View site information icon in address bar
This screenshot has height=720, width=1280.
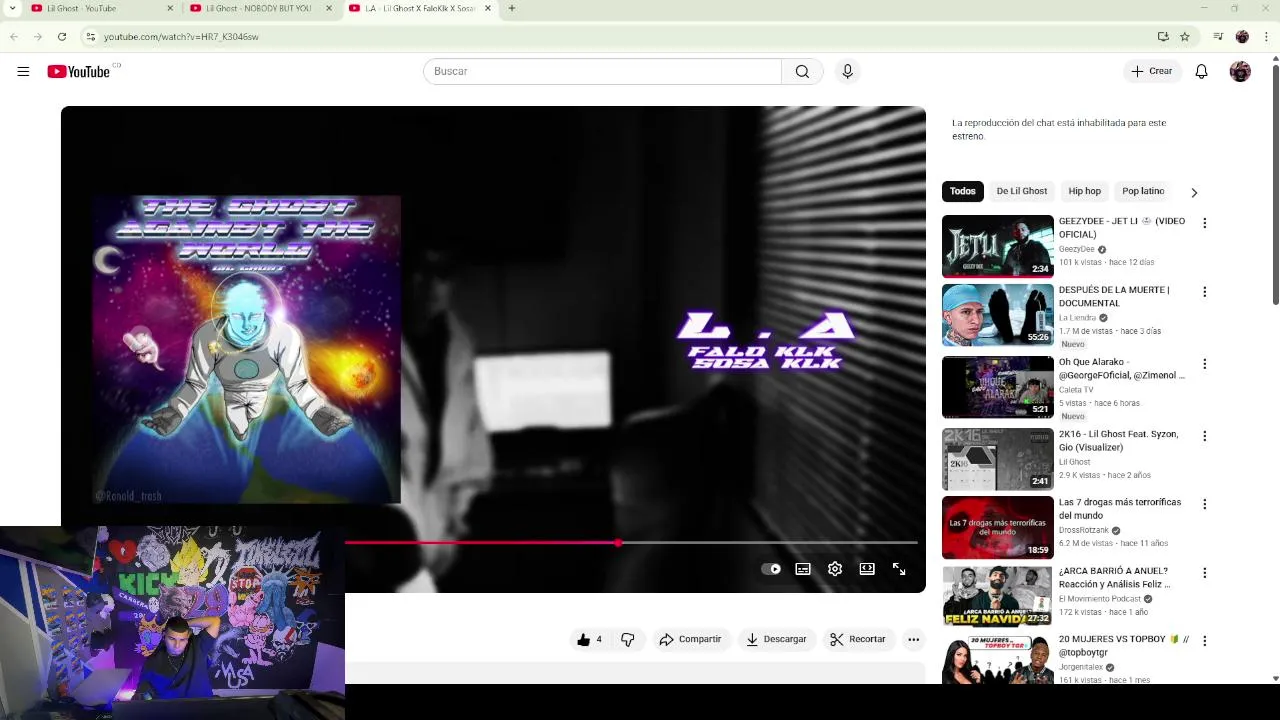[x=90, y=36]
